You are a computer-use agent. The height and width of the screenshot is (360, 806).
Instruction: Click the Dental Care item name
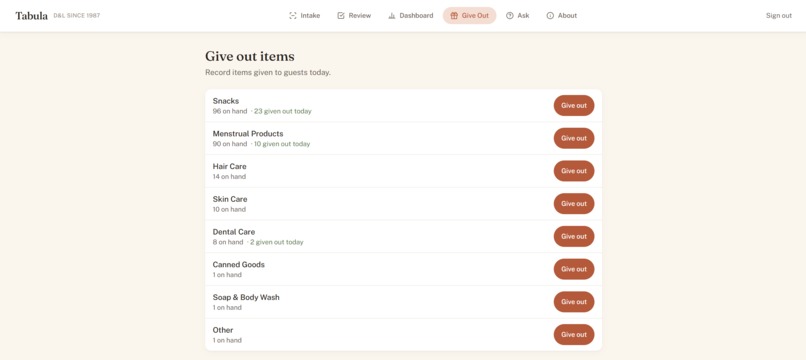(x=234, y=232)
